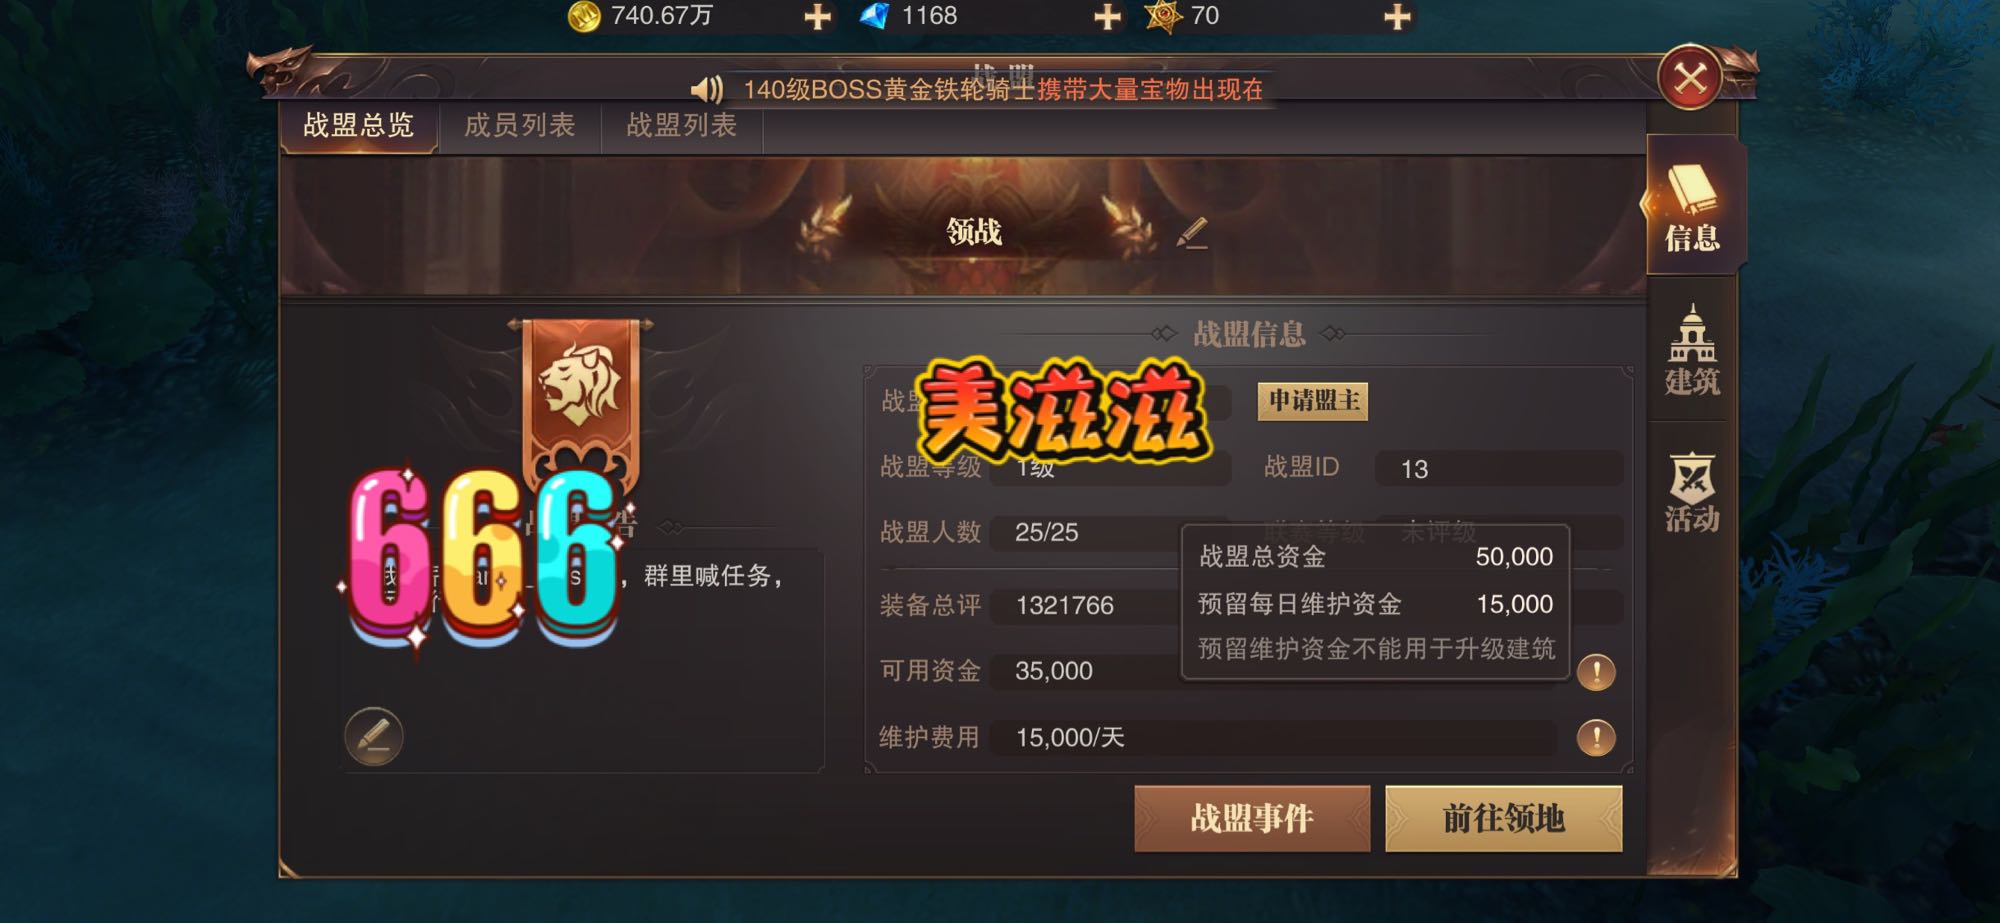Switch to the 成员列表 tab
Image resolution: width=2000 pixels, height=923 pixels.
[x=520, y=126]
